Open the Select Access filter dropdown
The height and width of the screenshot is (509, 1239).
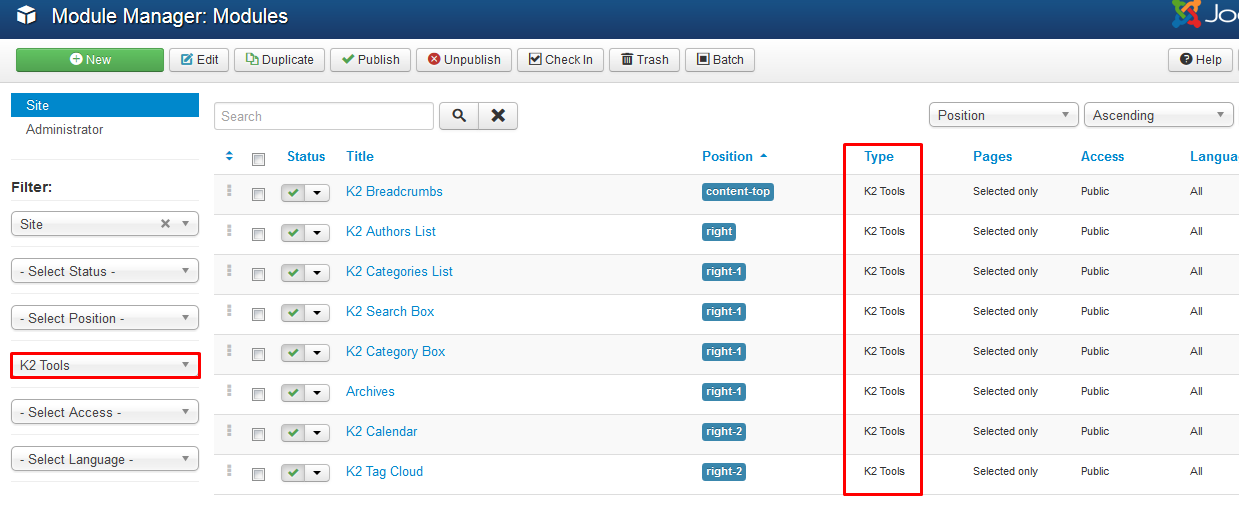(105, 412)
